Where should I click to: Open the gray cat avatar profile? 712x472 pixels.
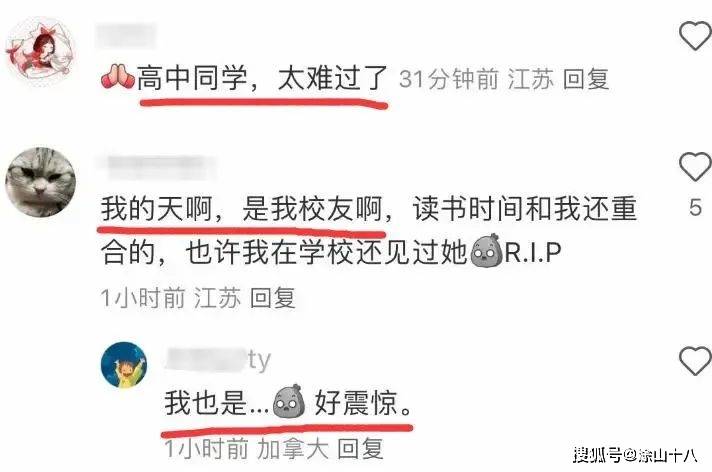[x=40, y=182]
